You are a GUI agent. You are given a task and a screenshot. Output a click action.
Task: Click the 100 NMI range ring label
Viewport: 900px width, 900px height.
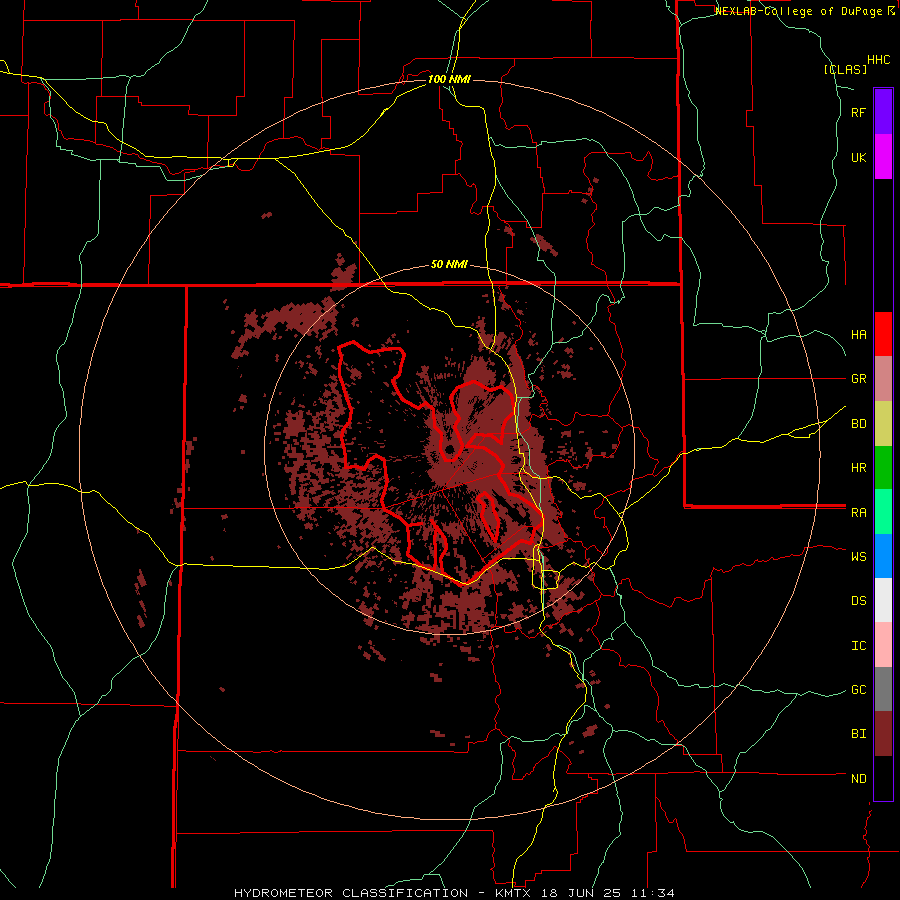pyautogui.click(x=449, y=79)
